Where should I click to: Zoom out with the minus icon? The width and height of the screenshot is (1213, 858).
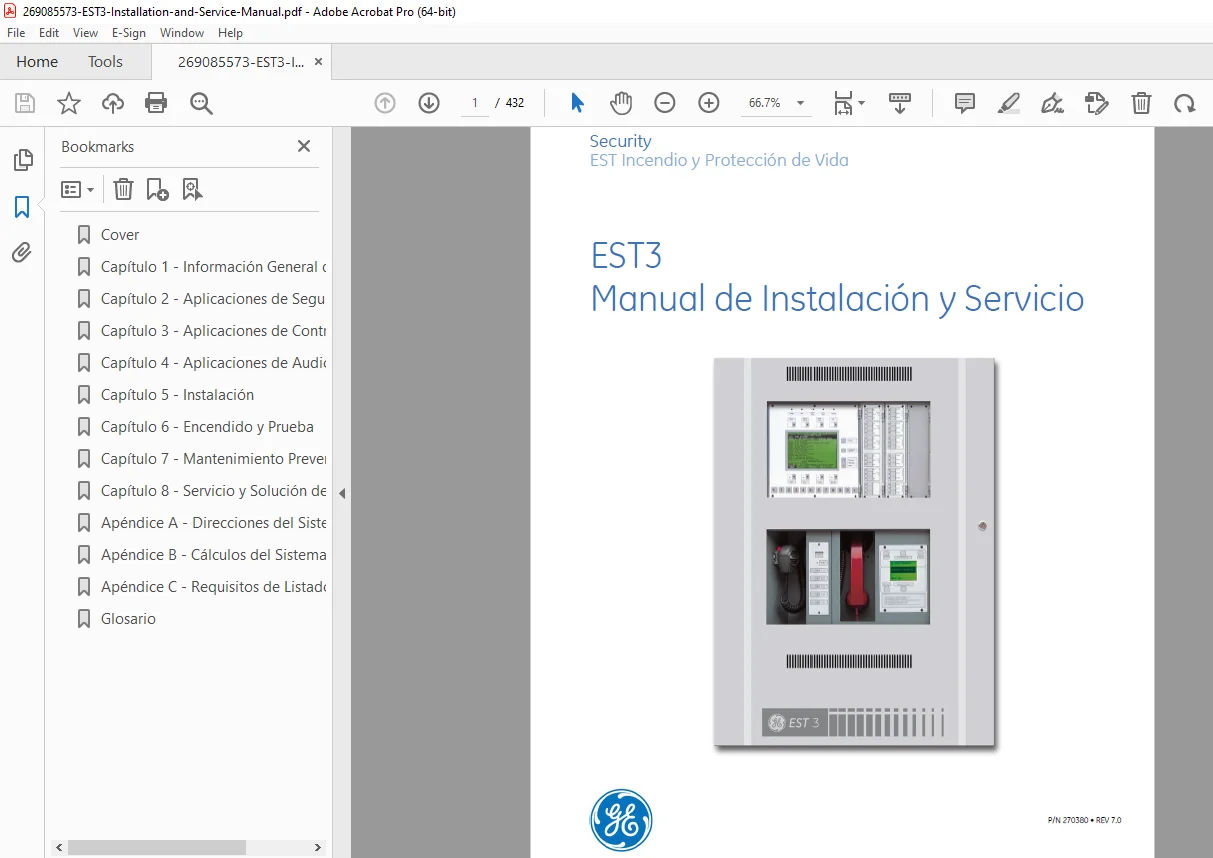pos(665,103)
